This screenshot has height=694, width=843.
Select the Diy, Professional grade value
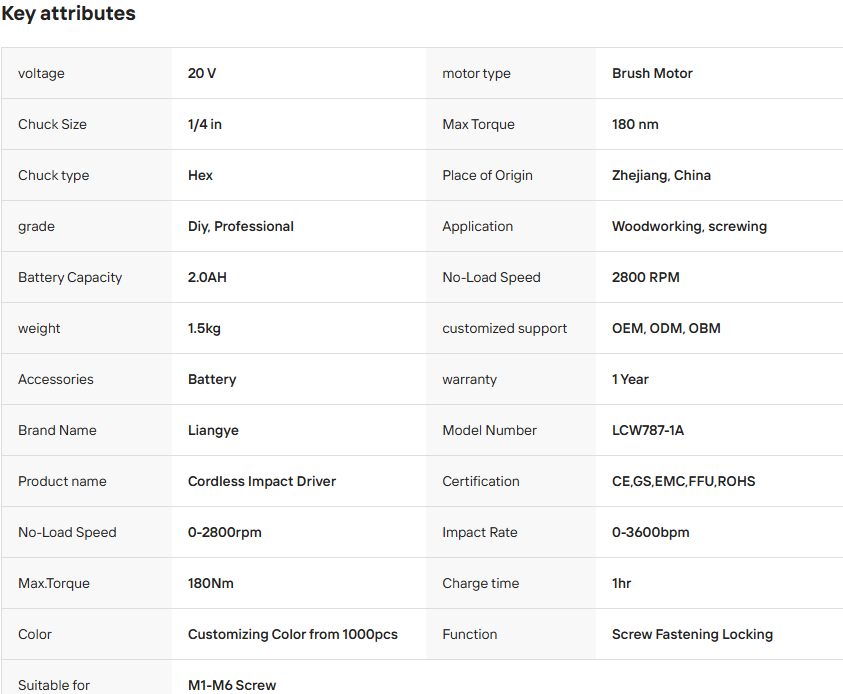pos(241,226)
